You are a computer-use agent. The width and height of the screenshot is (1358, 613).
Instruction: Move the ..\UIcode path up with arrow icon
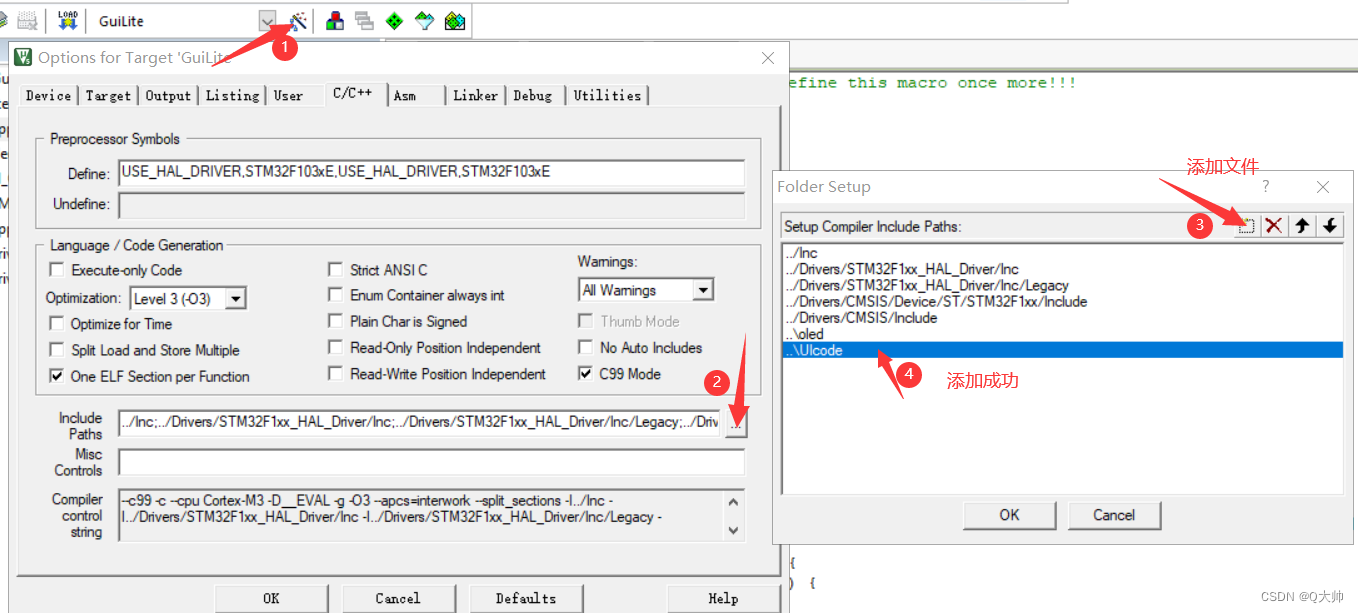(x=1303, y=226)
